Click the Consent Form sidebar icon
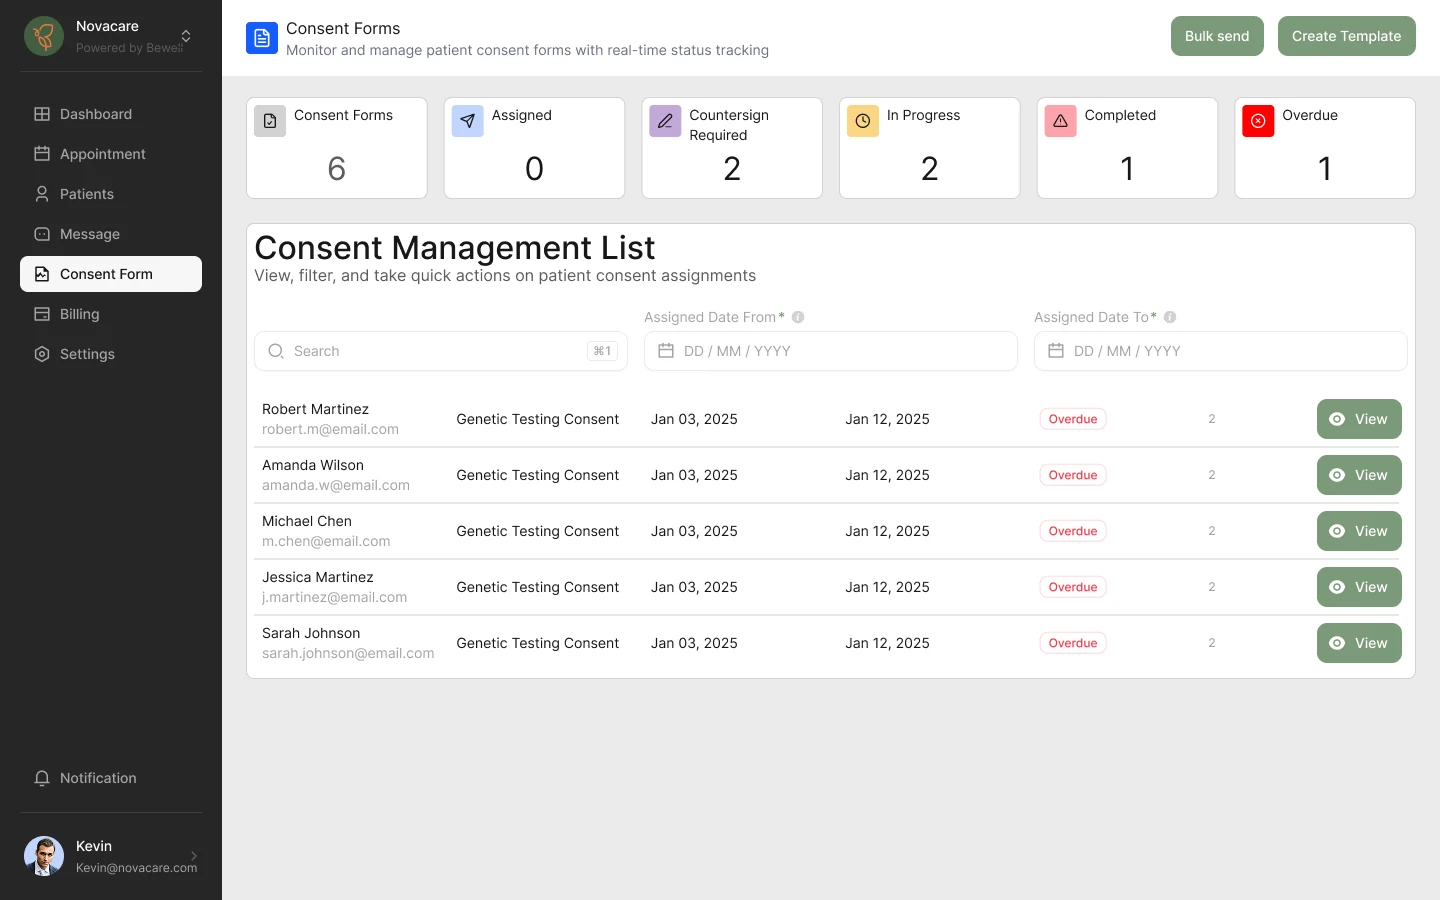Screen dimensions: 1440x900 (42, 274)
